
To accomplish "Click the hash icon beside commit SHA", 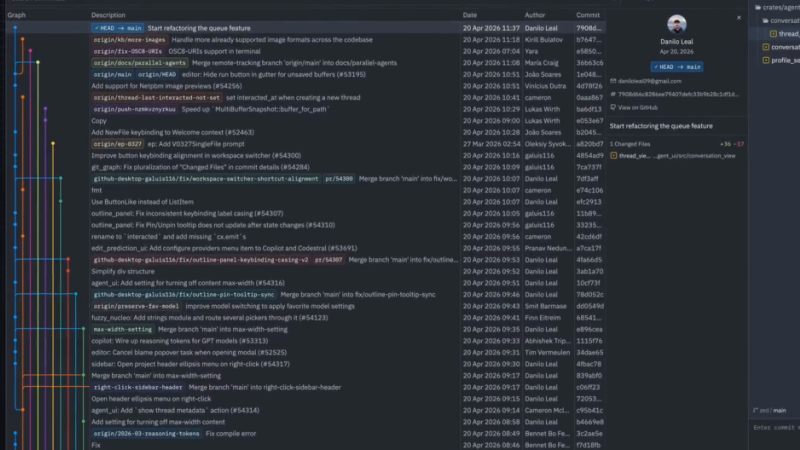I will pyautogui.click(x=613, y=94).
